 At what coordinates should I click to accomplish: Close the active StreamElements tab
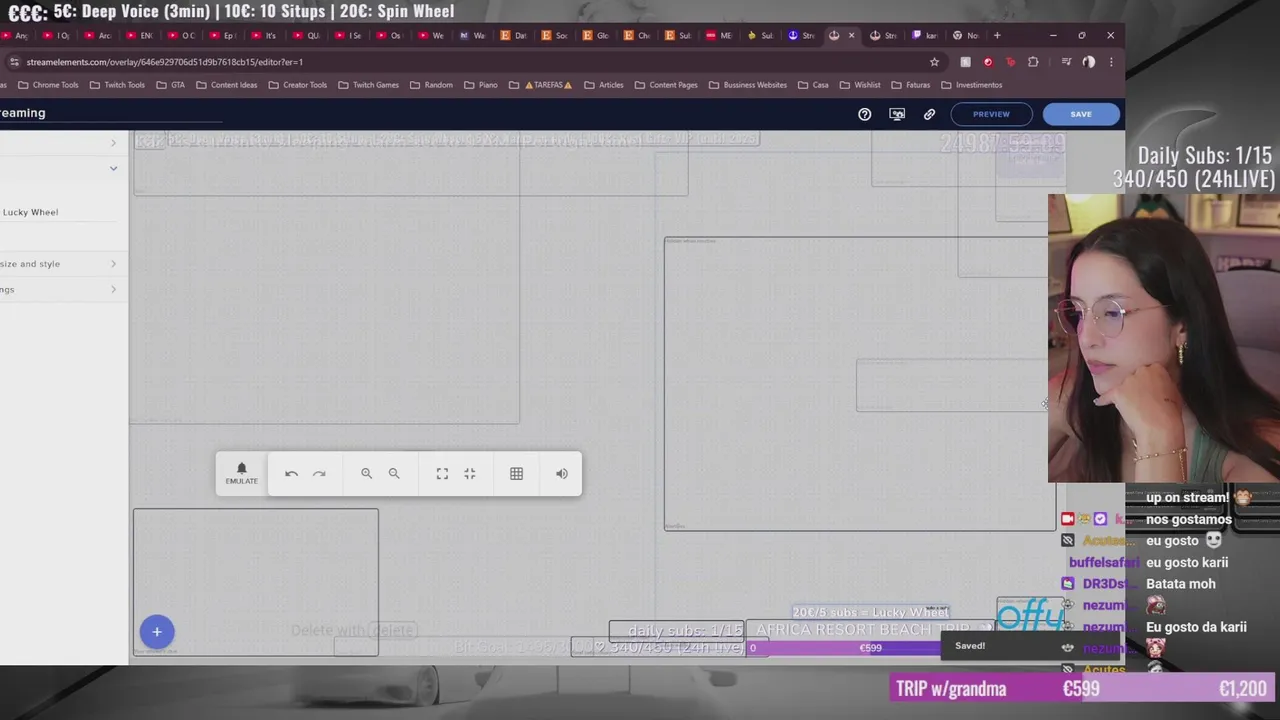tap(851, 35)
